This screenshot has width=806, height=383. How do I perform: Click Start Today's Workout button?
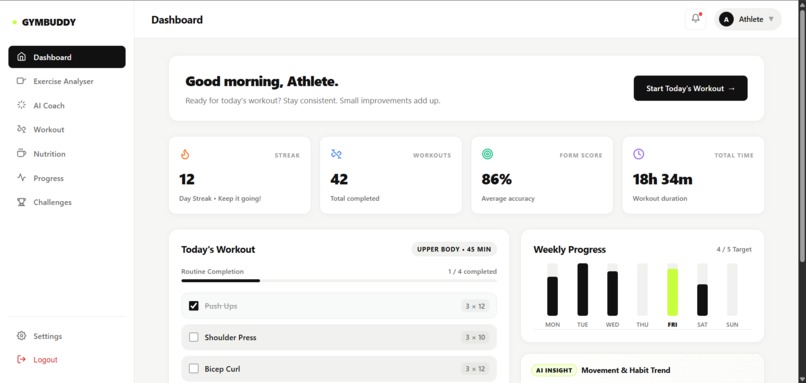click(690, 88)
